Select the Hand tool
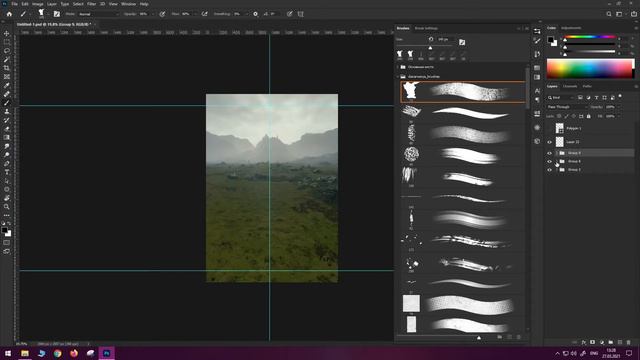The width and height of the screenshot is (640, 360). [x=7, y=198]
